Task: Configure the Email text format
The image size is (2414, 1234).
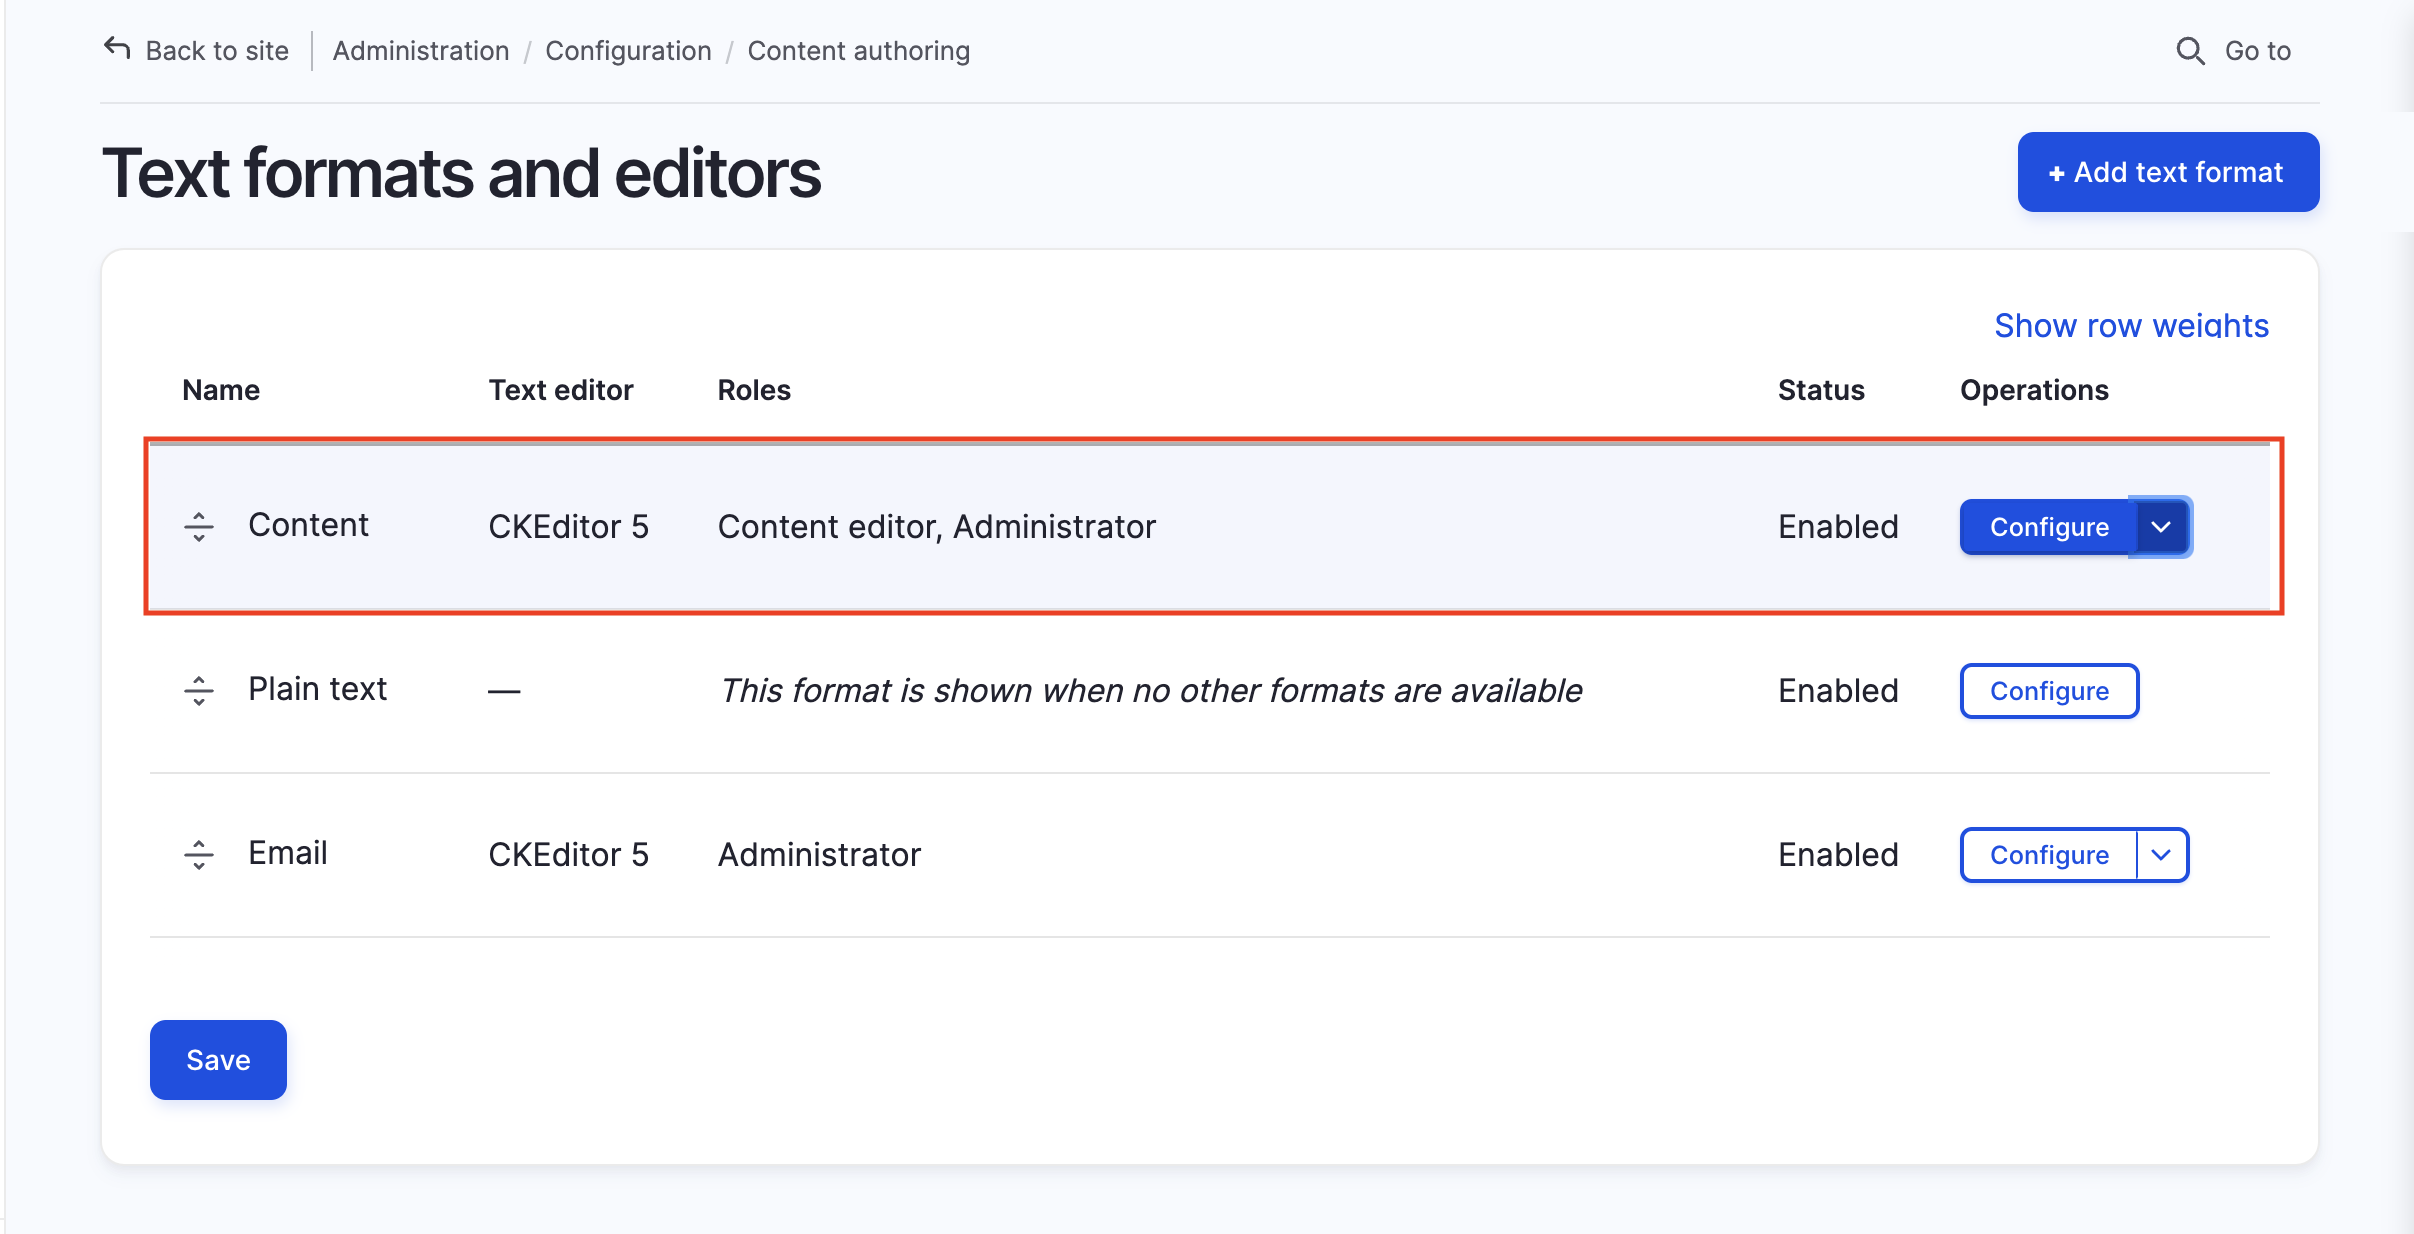Action: pos(2048,855)
